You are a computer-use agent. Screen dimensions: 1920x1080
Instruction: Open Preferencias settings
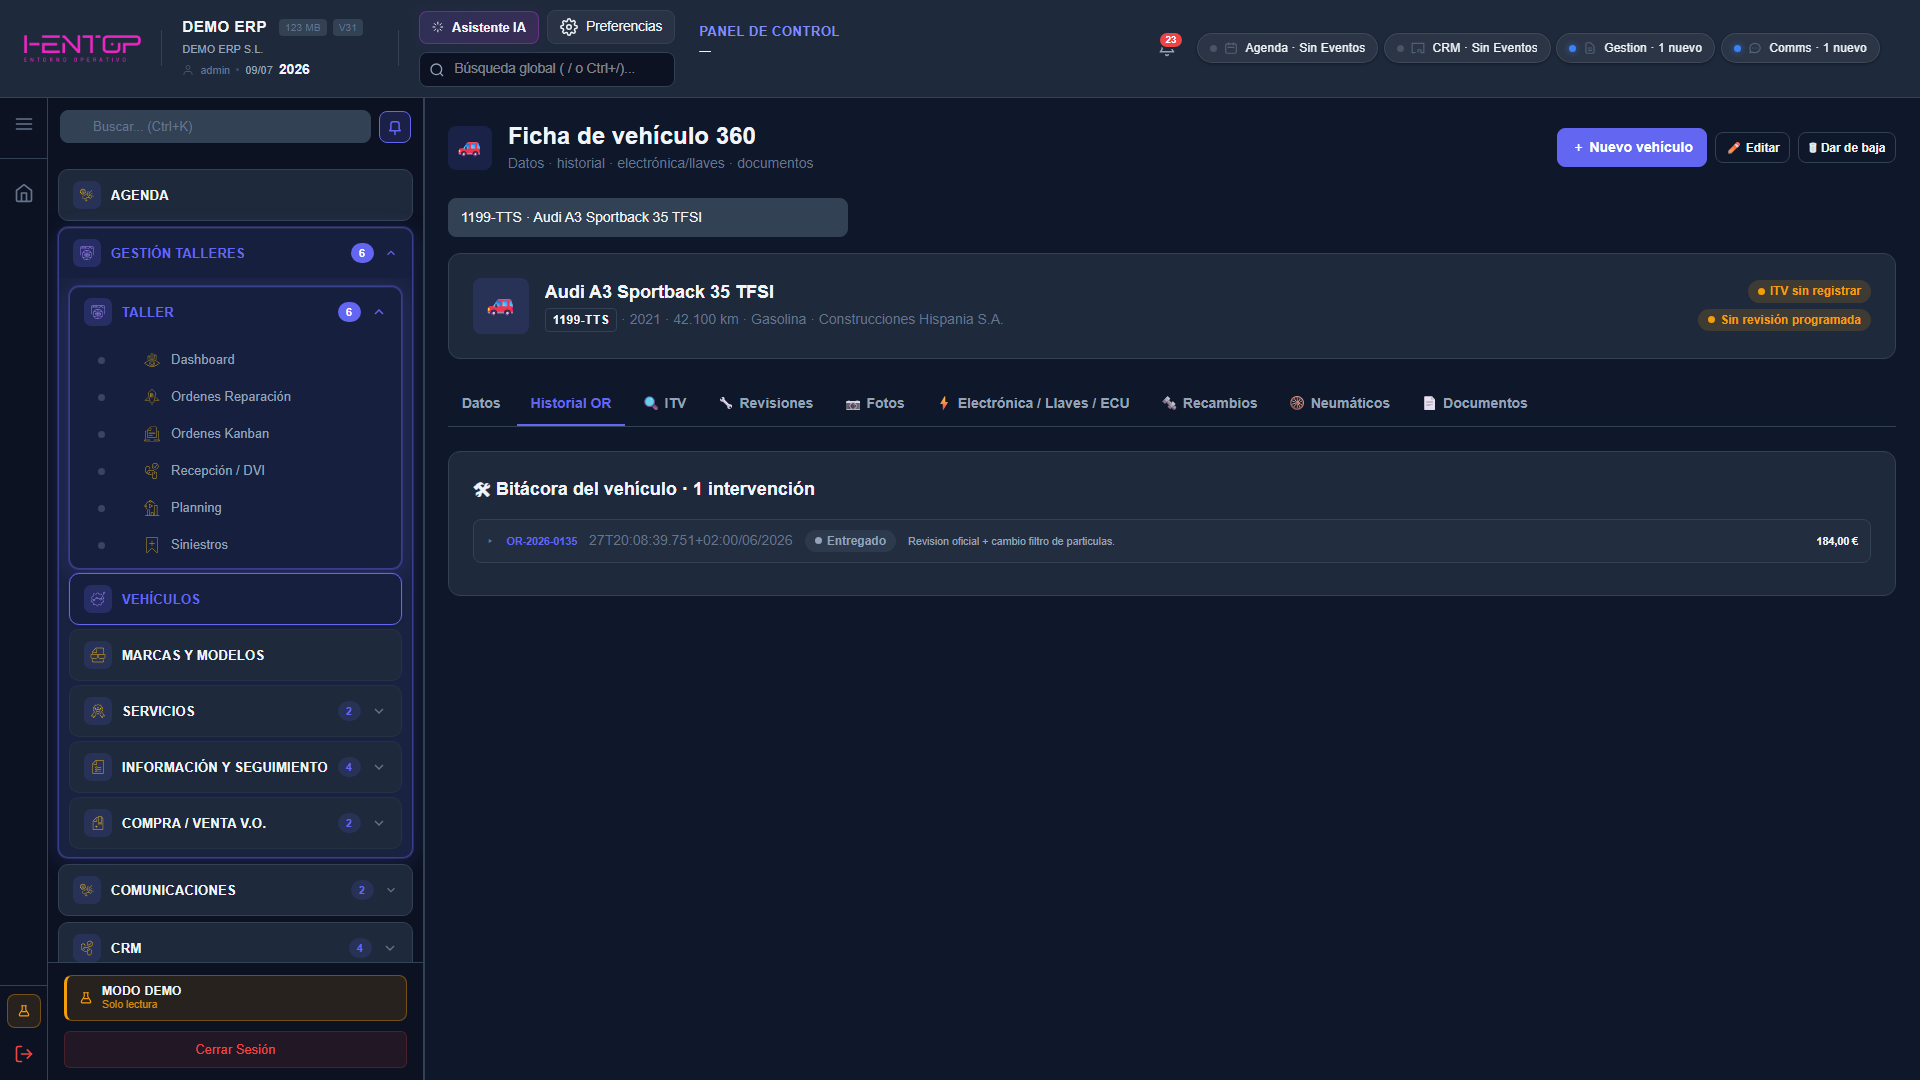point(611,27)
